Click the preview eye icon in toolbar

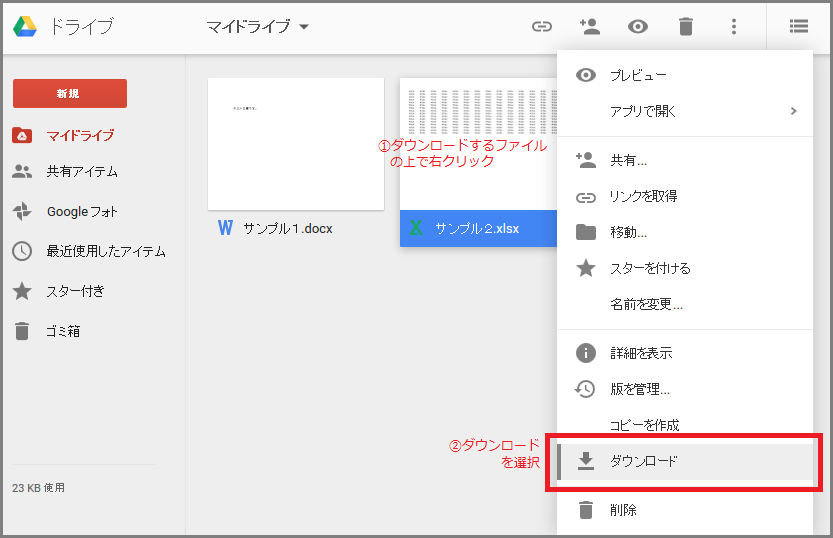pyautogui.click(x=638, y=26)
